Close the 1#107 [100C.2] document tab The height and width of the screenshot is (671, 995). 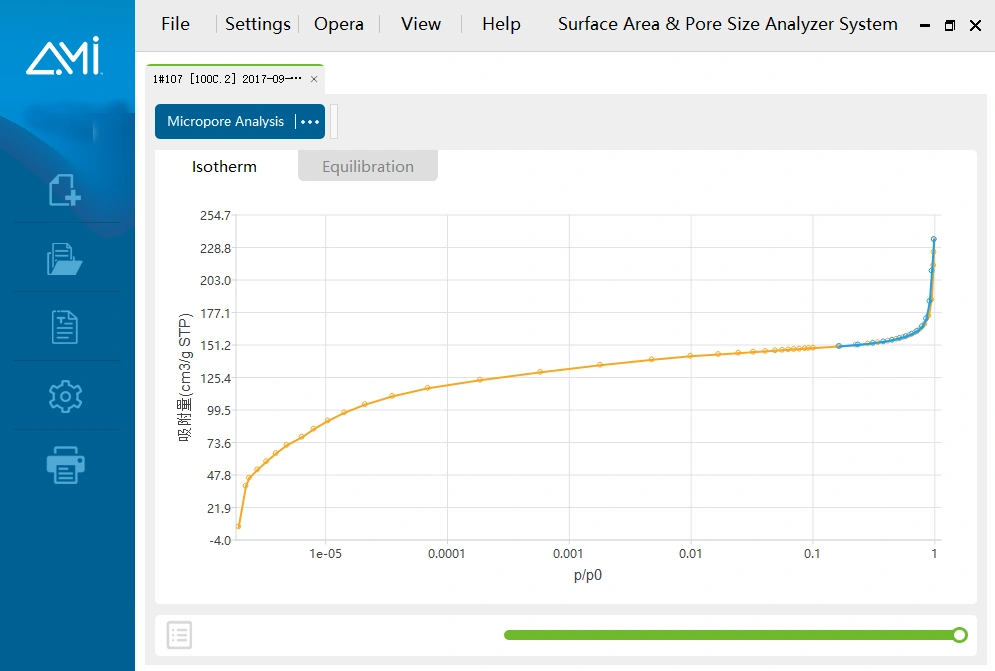tap(314, 79)
